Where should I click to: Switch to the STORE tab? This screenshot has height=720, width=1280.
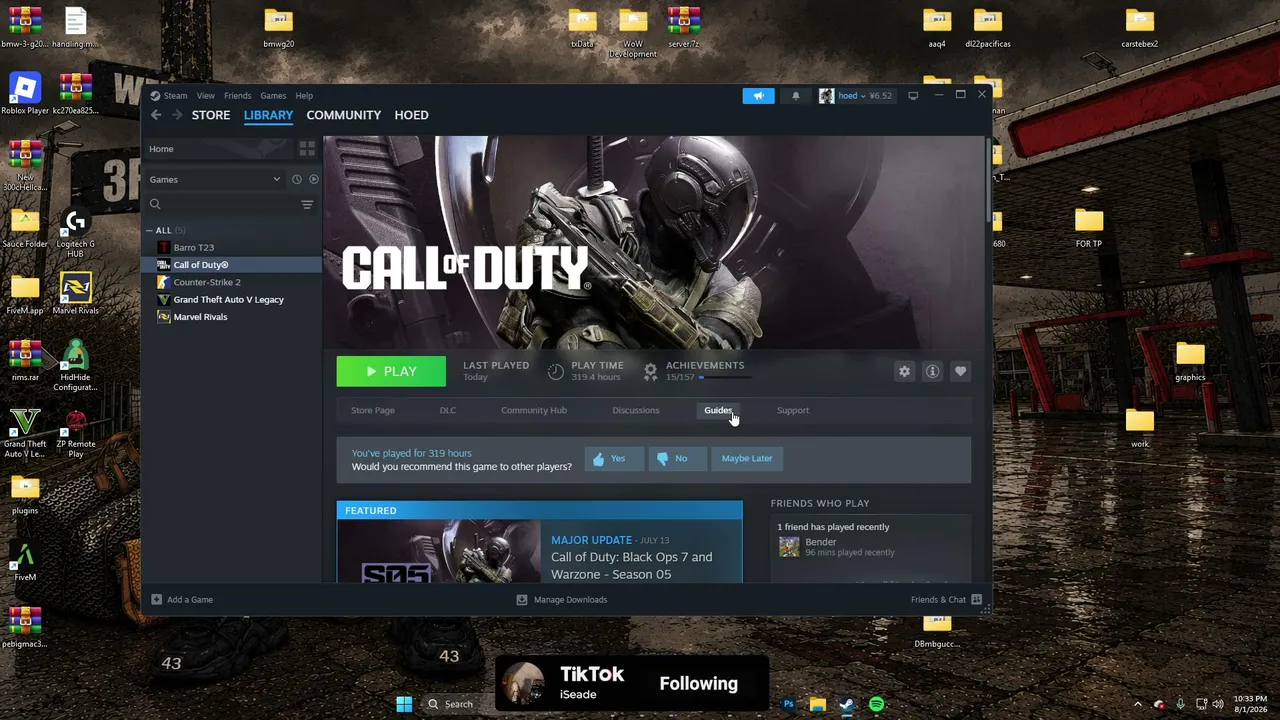[211, 115]
